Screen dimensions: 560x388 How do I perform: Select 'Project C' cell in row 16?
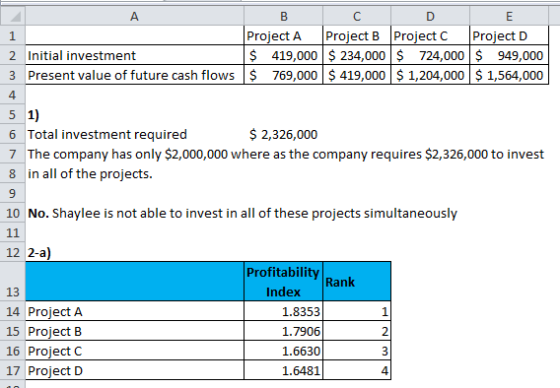coord(135,350)
